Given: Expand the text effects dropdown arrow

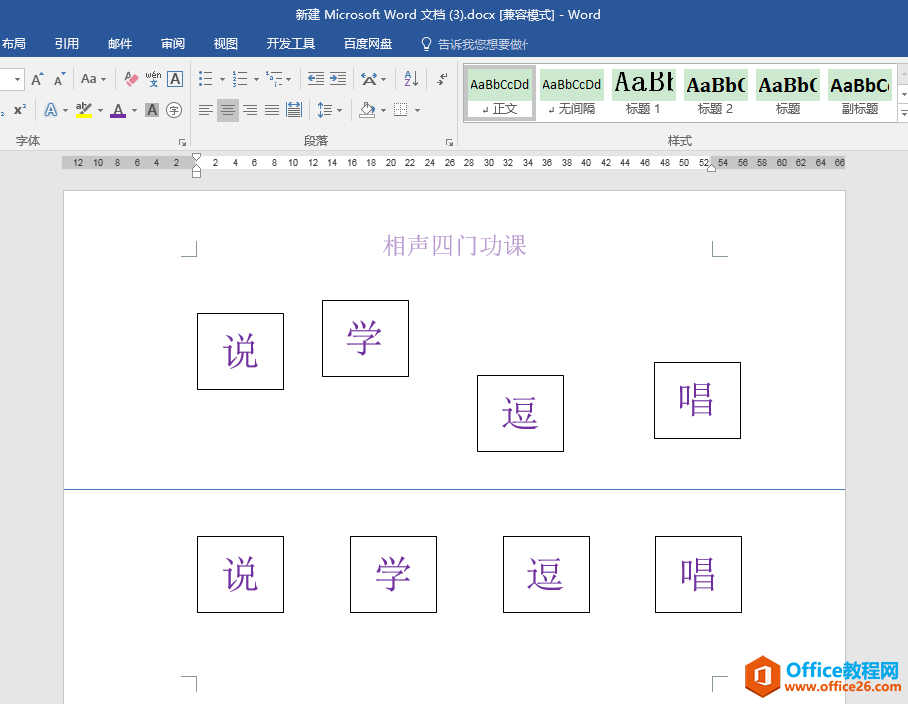Looking at the screenshot, I should (65, 110).
